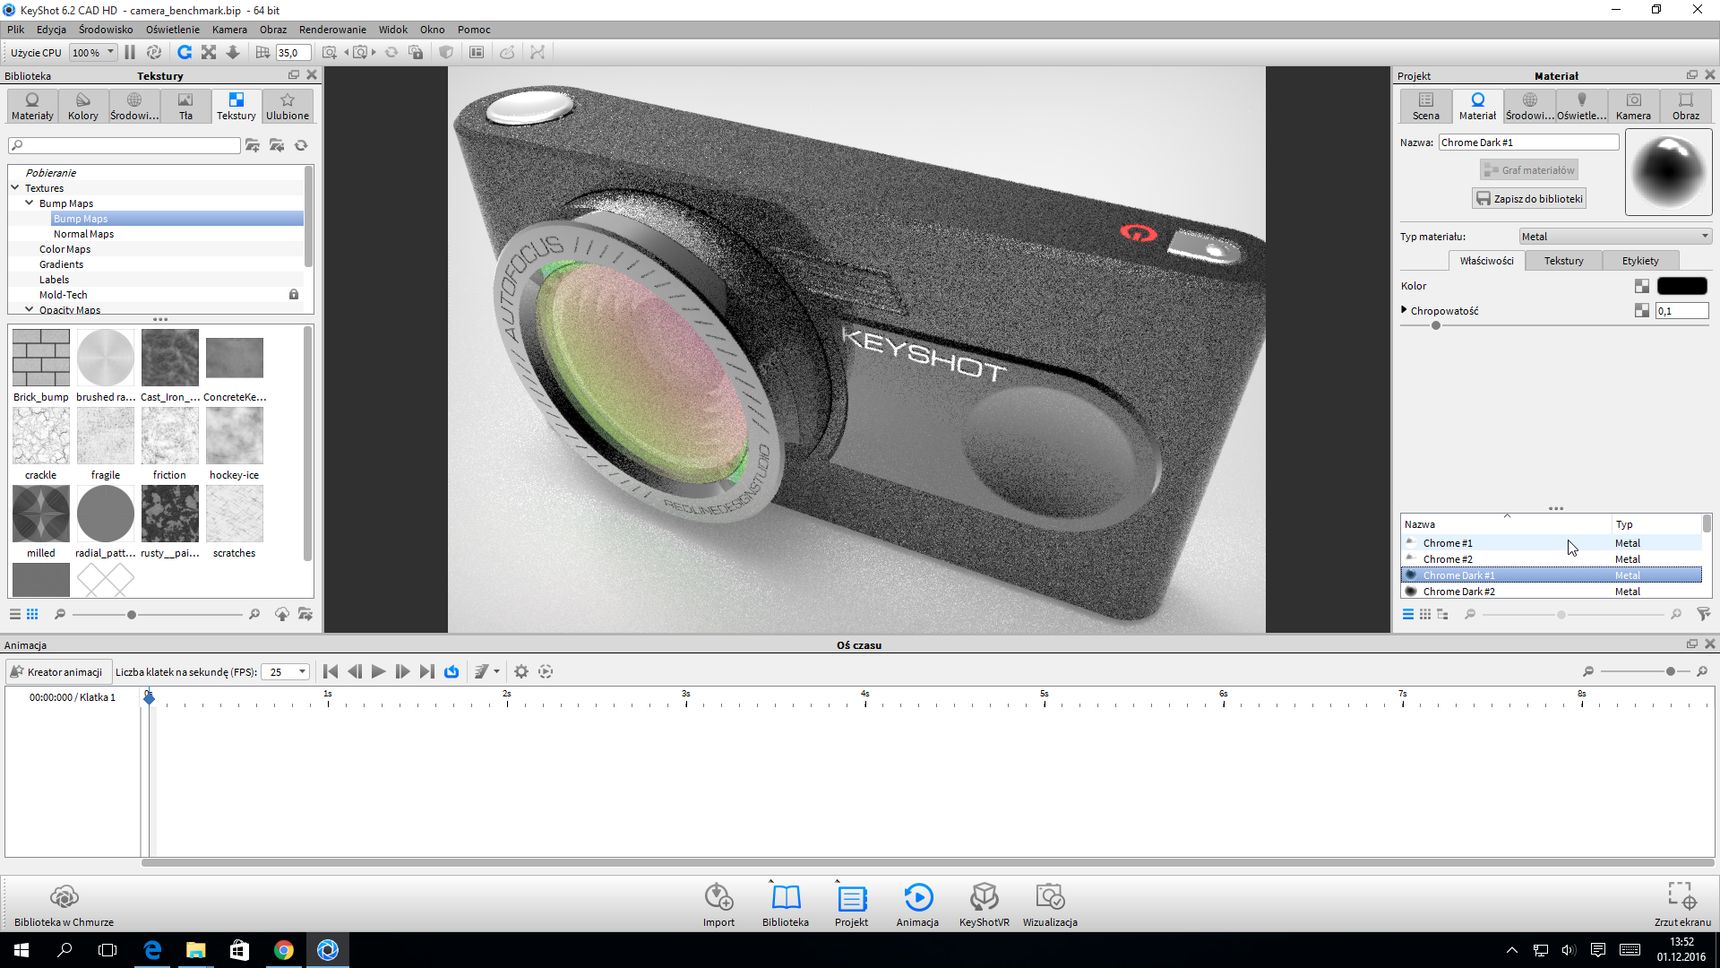Expand Chropowatość parameter

pos(1404,310)
